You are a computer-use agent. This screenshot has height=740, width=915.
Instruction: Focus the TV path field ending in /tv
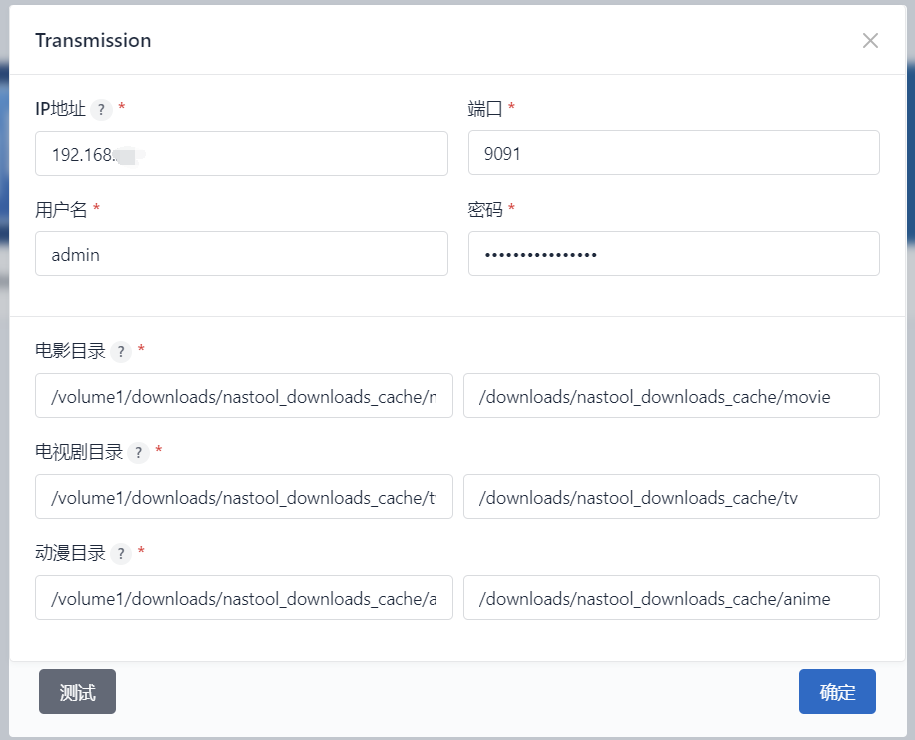671,497
